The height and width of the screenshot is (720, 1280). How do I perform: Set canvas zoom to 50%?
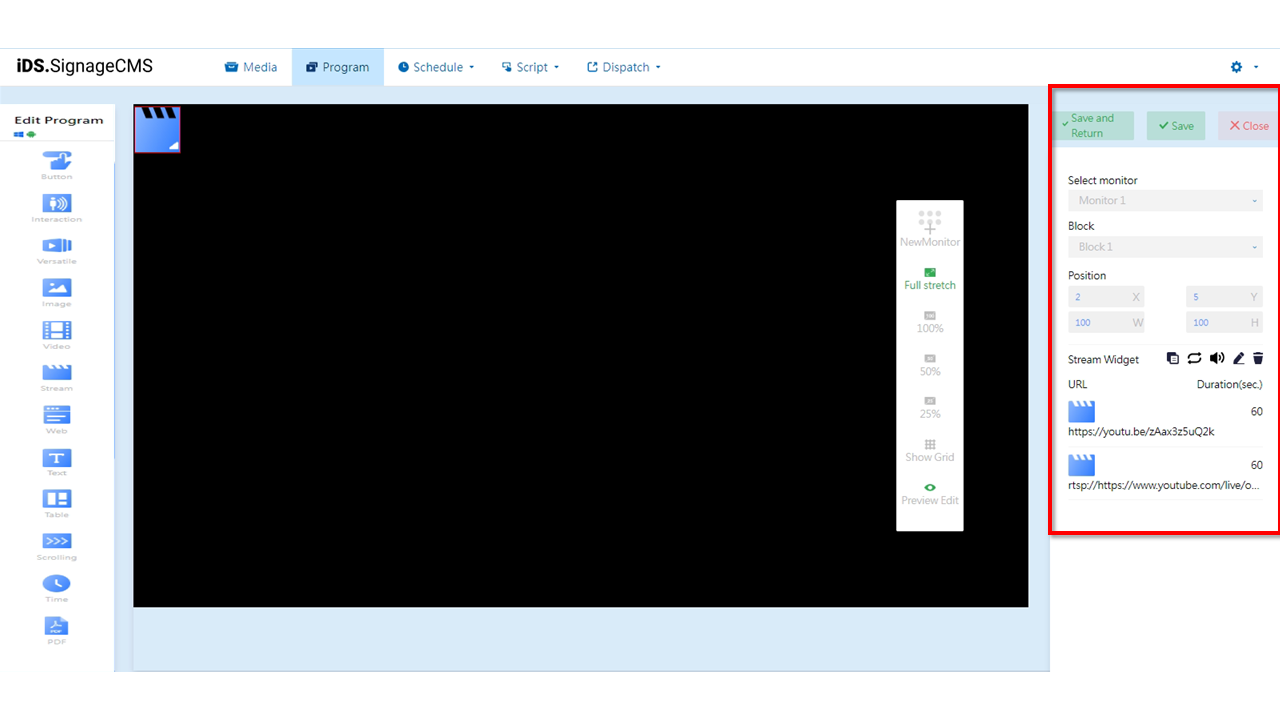click(x=930, y=364)
